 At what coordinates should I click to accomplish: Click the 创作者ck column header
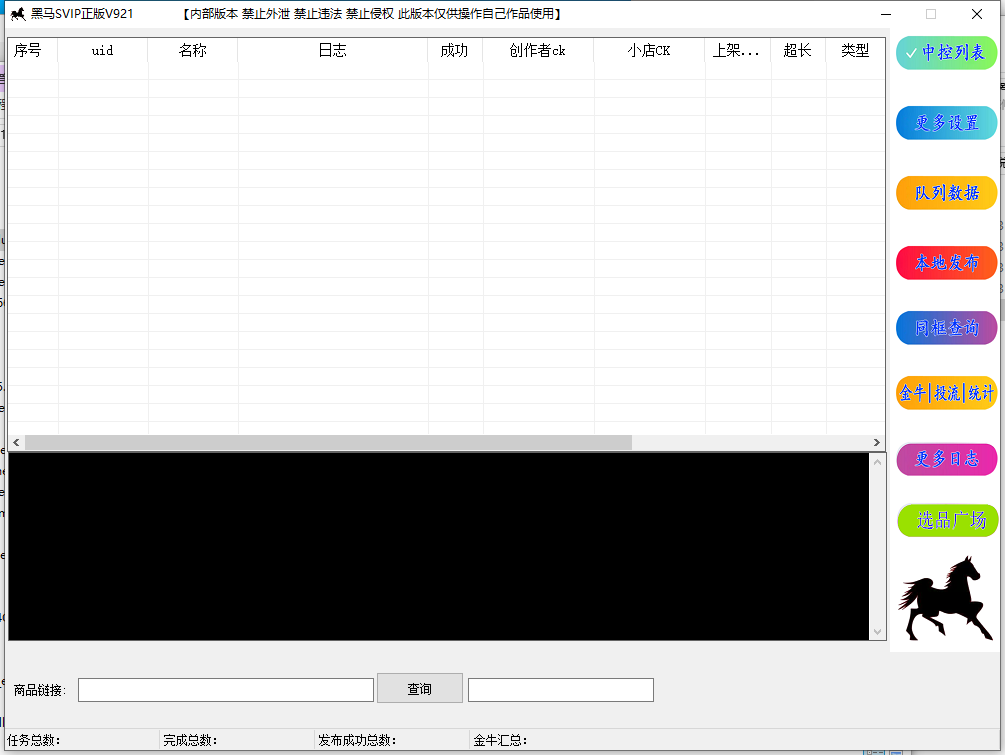pos(538,51)
